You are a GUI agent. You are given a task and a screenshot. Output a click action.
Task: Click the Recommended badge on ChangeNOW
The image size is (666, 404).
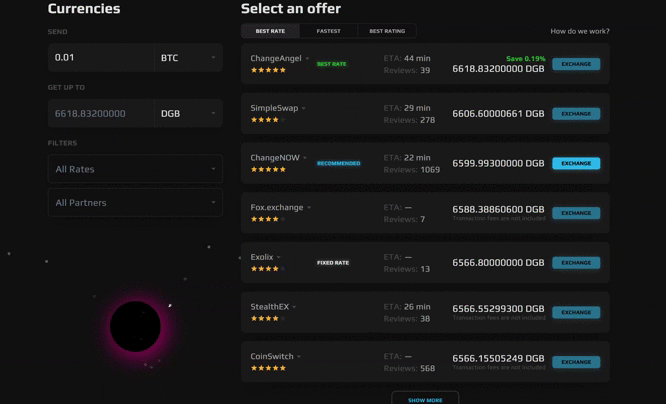tap(339, 164)
